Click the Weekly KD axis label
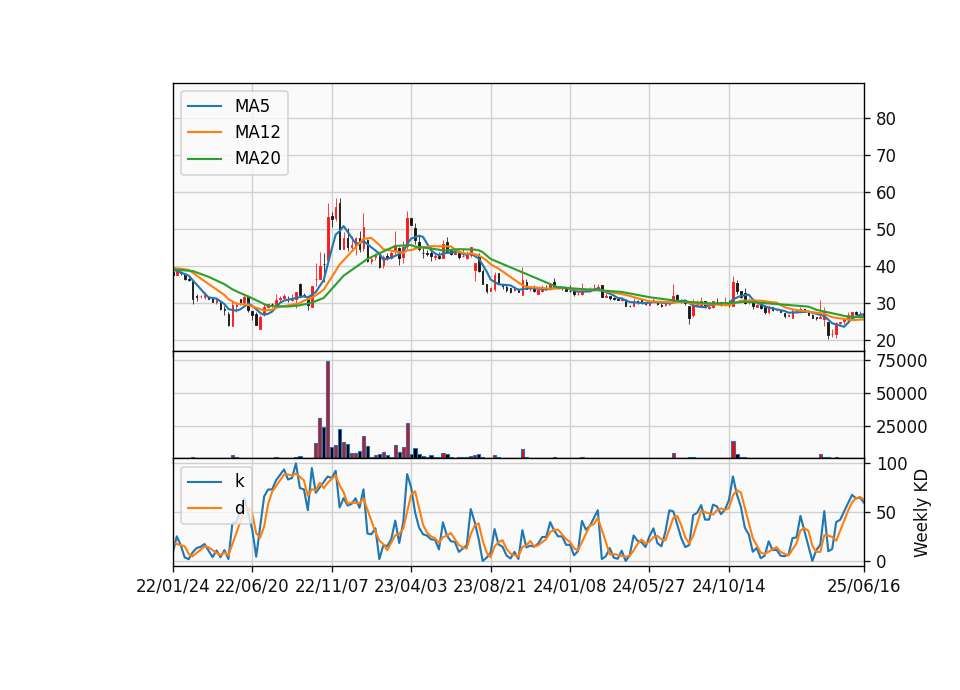The height and width of the screenshot is (690, 960). point(920,513)
